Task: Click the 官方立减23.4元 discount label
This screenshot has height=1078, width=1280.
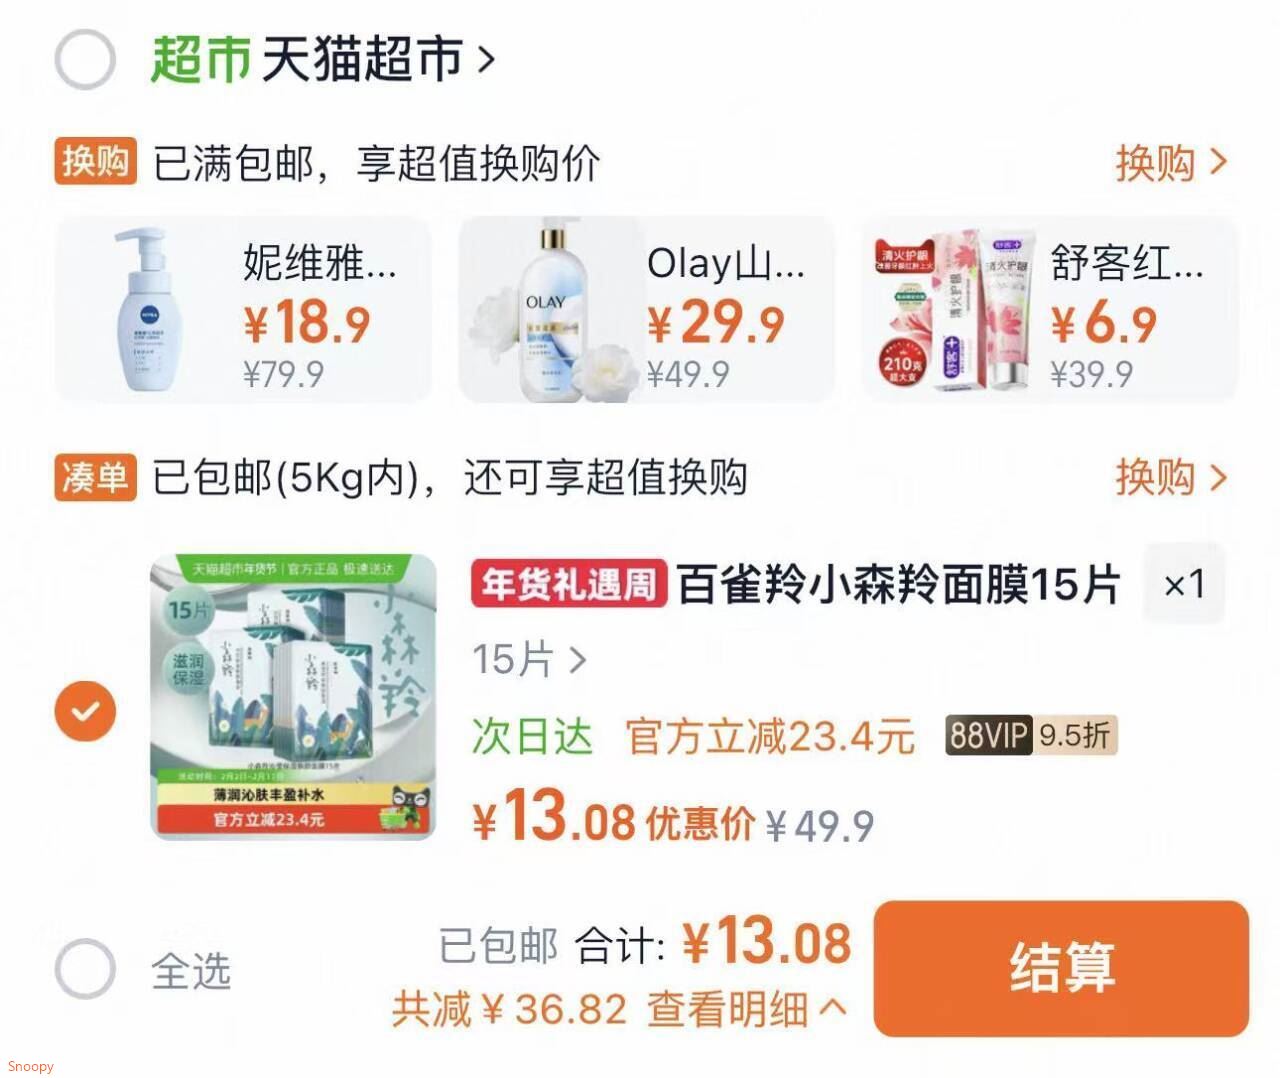Action: click(770, 737)
